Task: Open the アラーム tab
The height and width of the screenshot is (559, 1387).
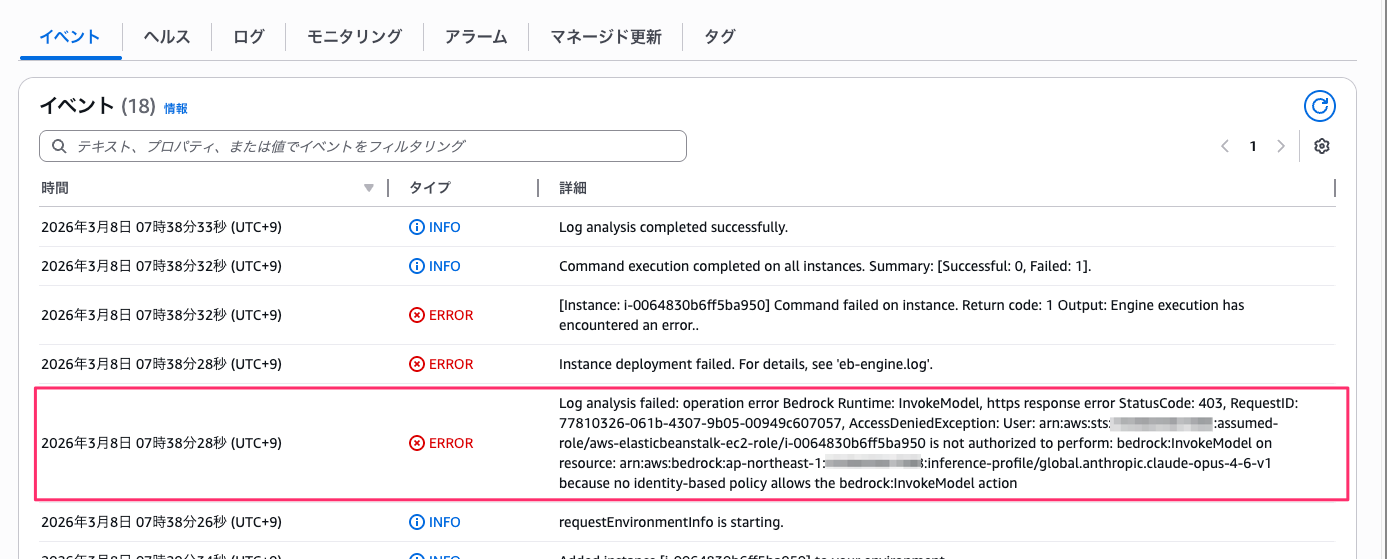Action: coord(475,37)
